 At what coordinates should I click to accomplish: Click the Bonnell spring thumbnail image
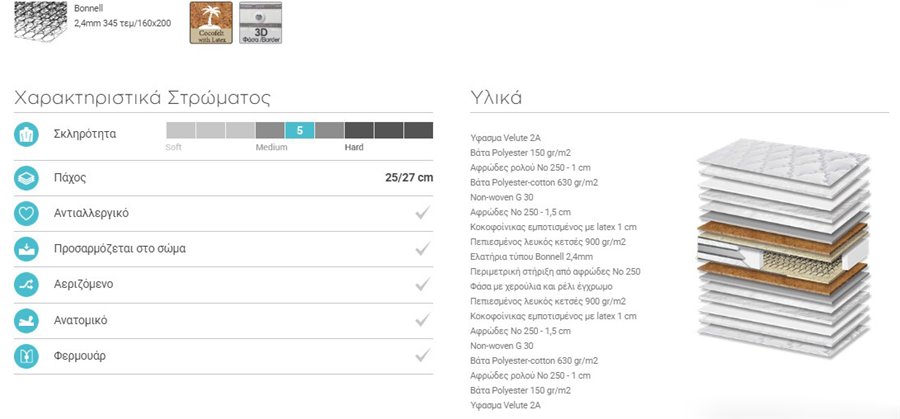click(40, 21)
